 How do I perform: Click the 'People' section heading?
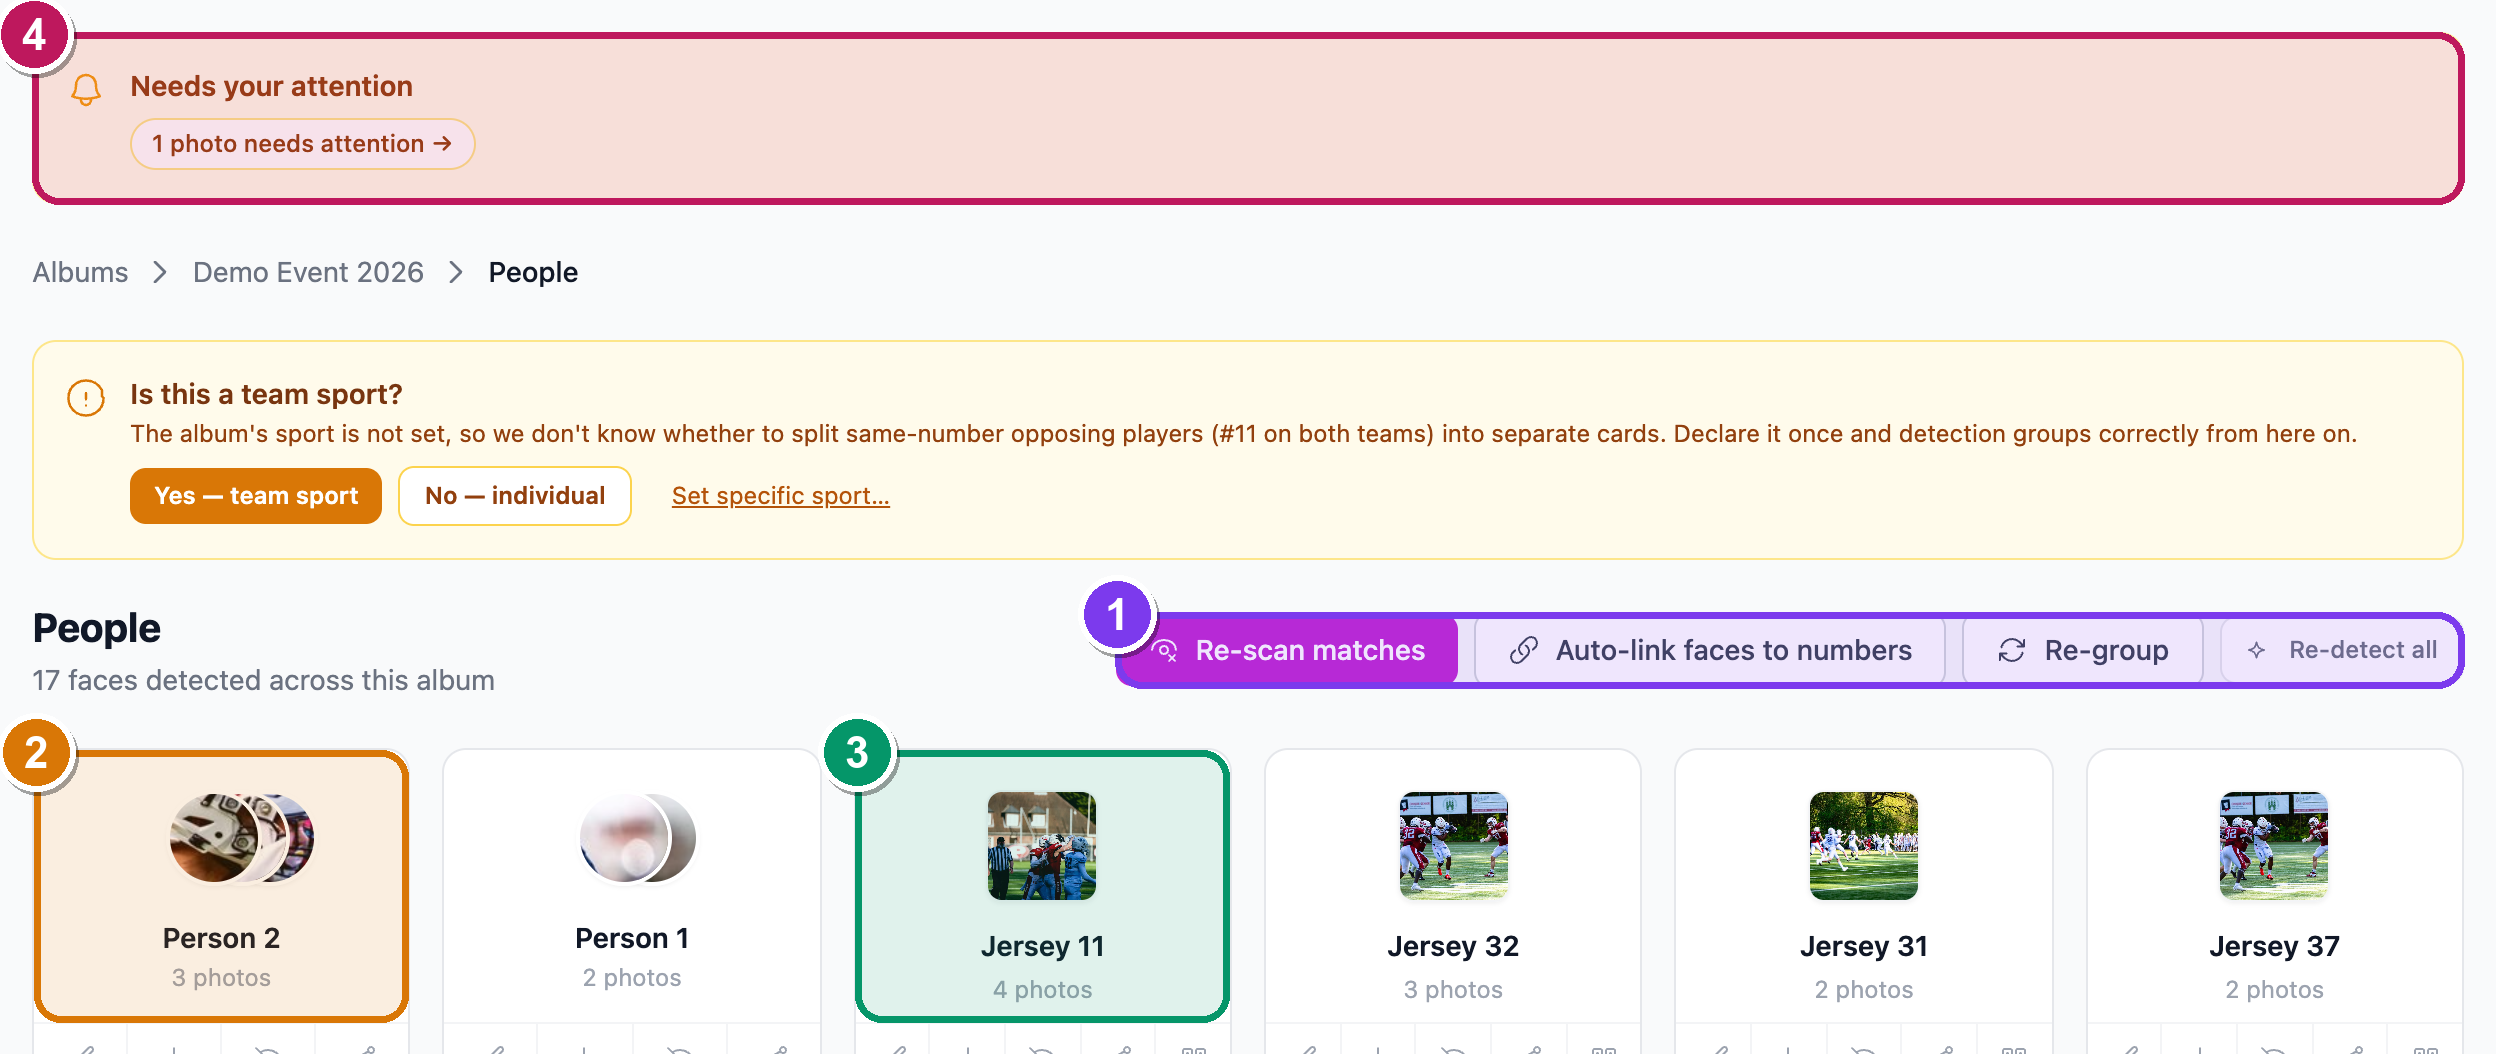tap(97, 628)
